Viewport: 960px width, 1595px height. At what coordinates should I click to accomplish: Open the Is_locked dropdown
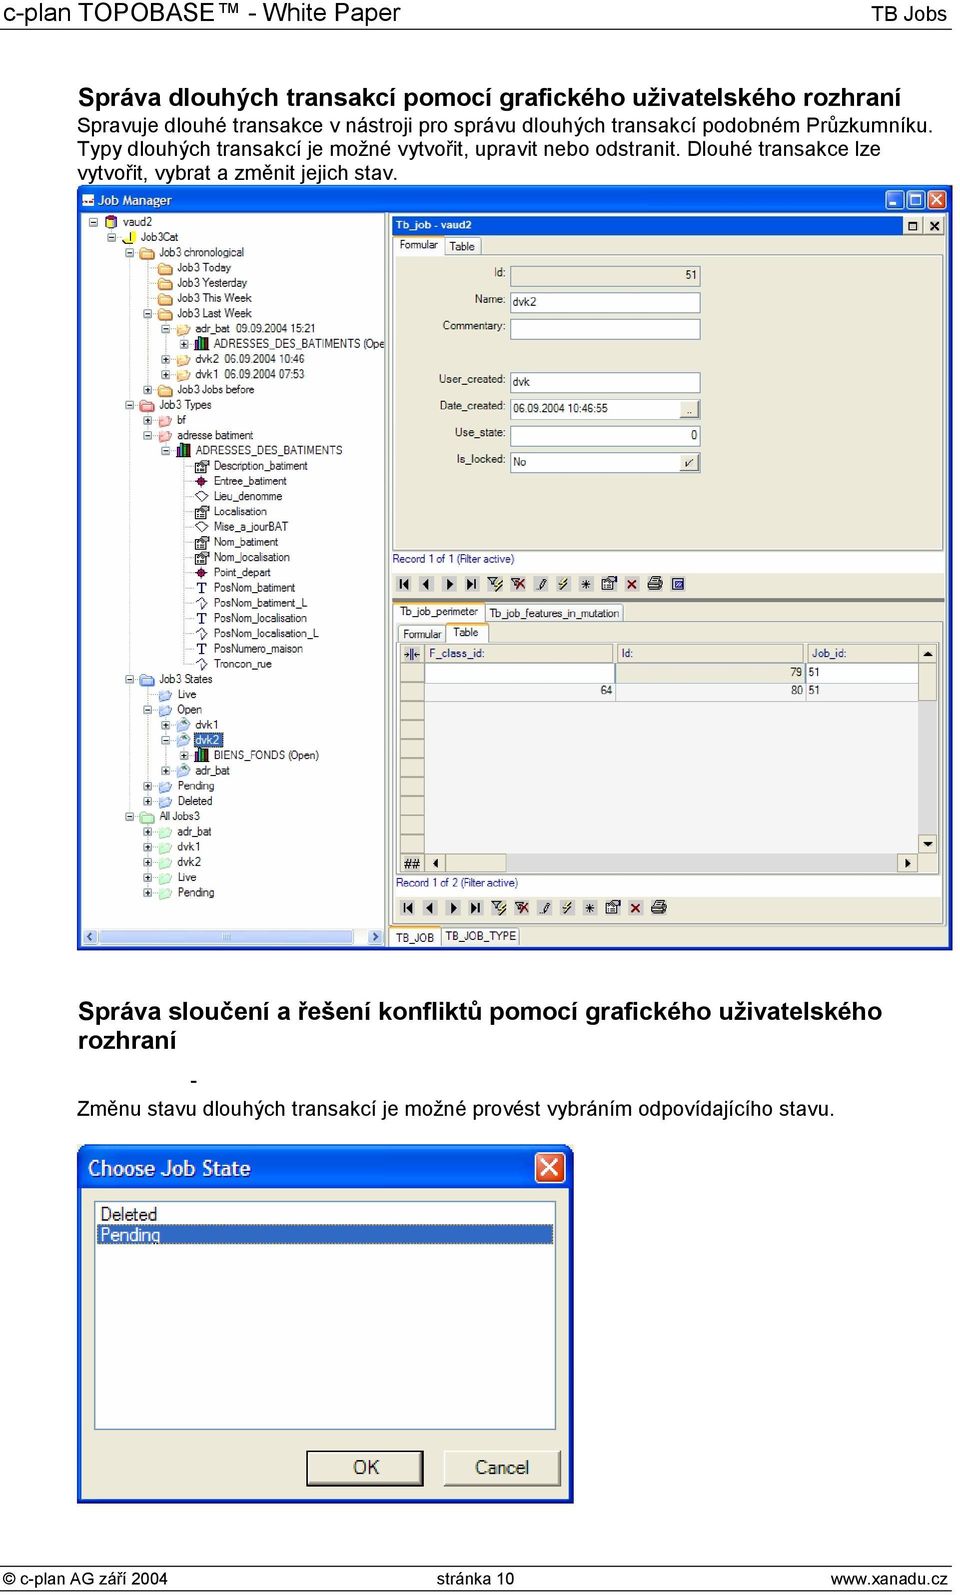pyautogui.click(x=689, y=462)
